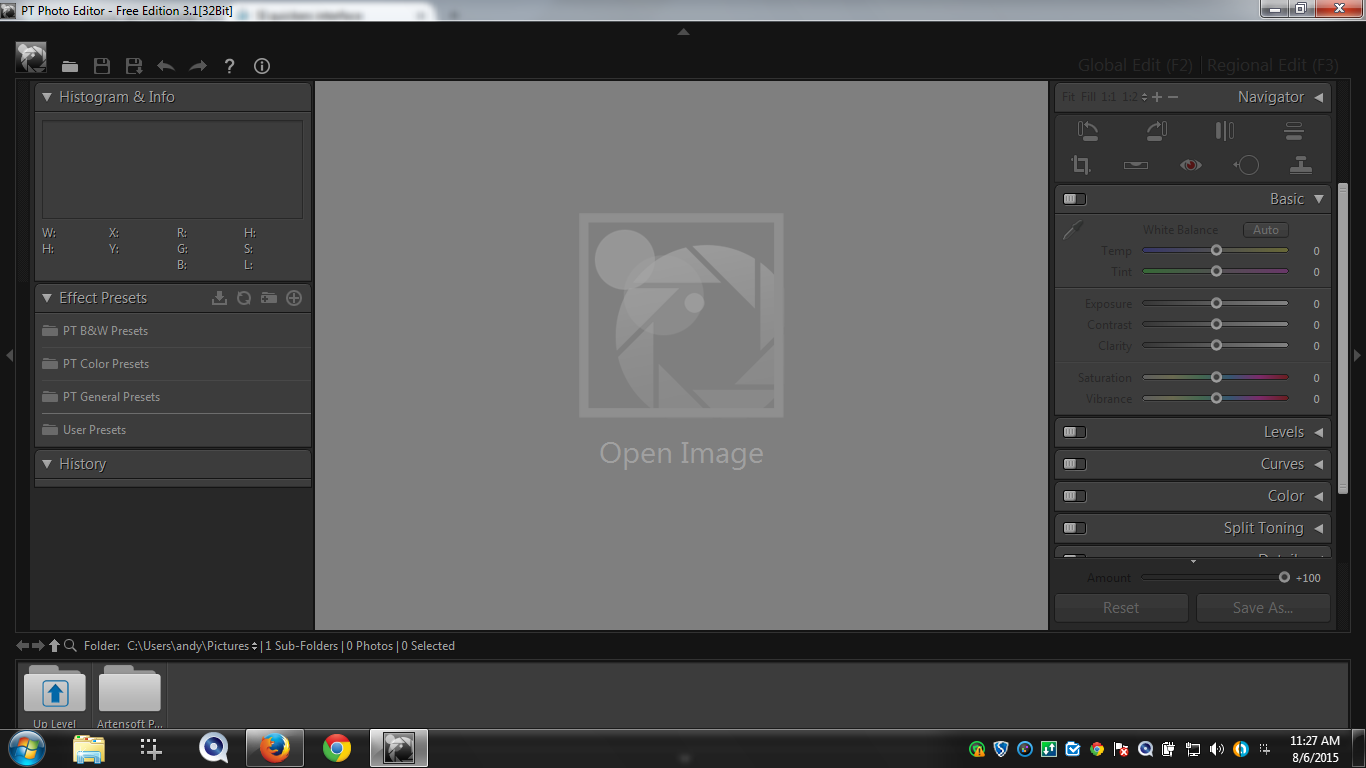Click Open Image in the canvas
The height and width of the screenshot is (768, 1366).
(681, 453)
